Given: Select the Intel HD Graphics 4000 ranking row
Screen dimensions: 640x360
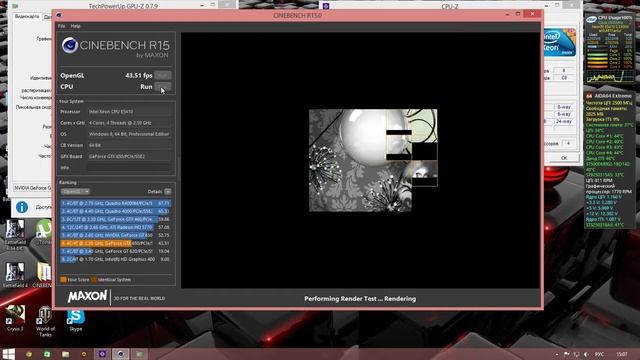Looking at the screenshot, I should click(x=116, y=259).
